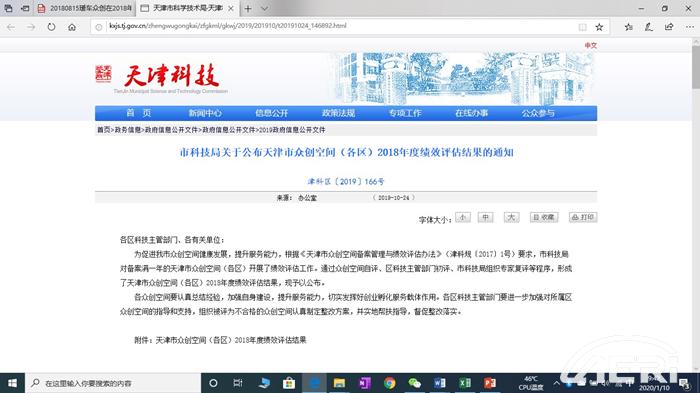Open Excel from taskbar

tap(465, 383)
